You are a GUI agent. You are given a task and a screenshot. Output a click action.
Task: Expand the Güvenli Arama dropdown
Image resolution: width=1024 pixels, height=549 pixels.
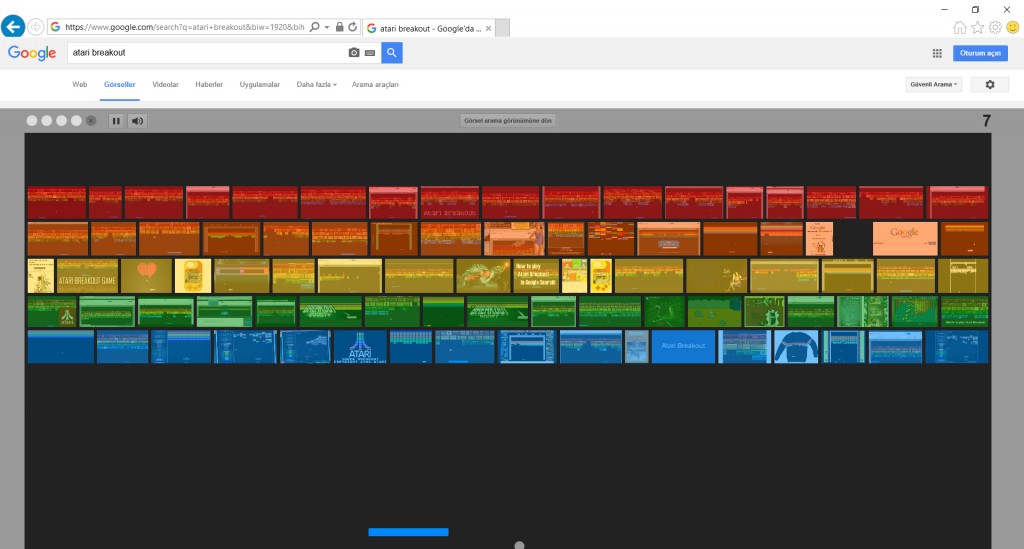[x=933, y=84]
